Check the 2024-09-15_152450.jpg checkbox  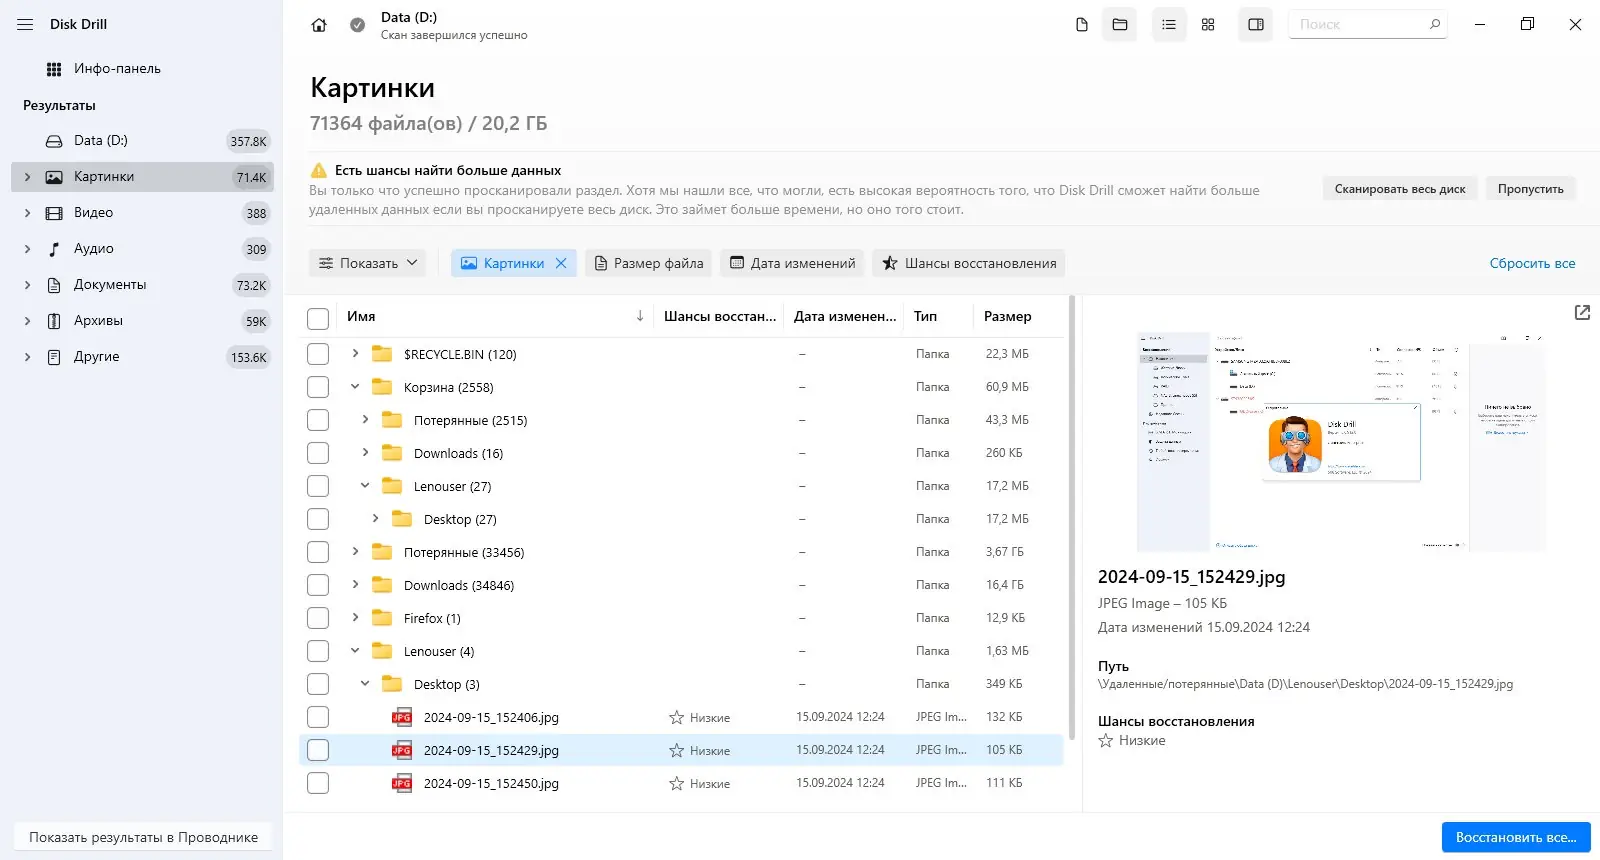[x=318, y=783]
